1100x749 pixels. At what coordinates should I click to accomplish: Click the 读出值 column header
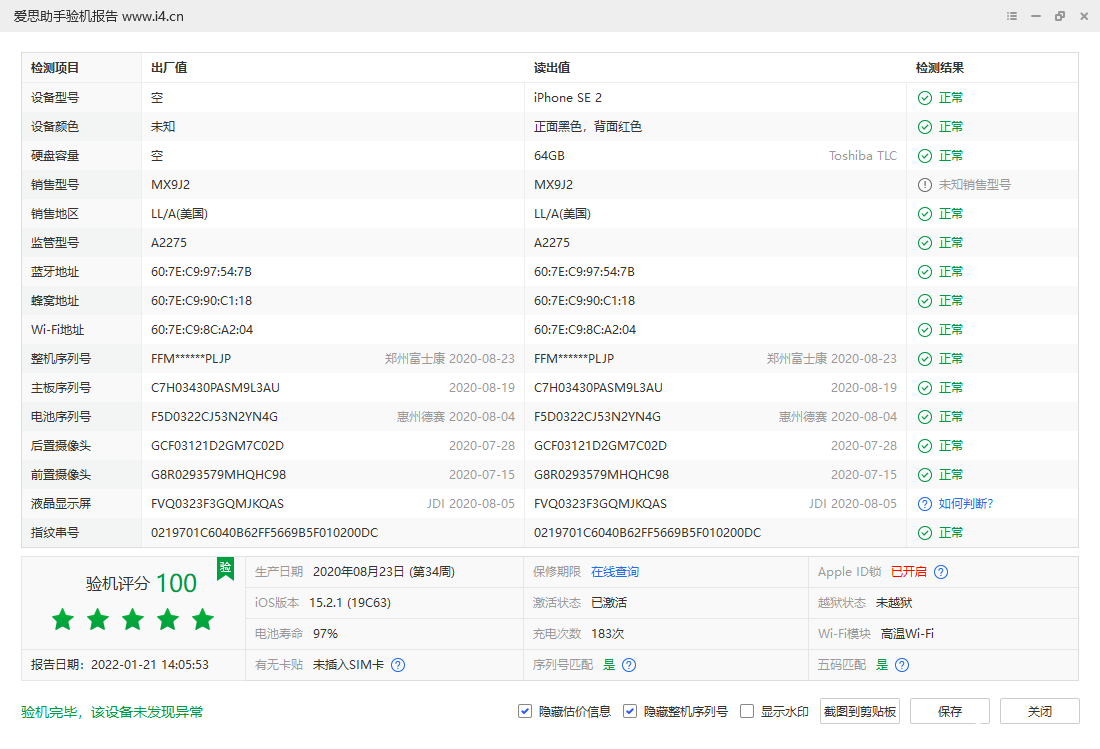click(x=552, y=68)
